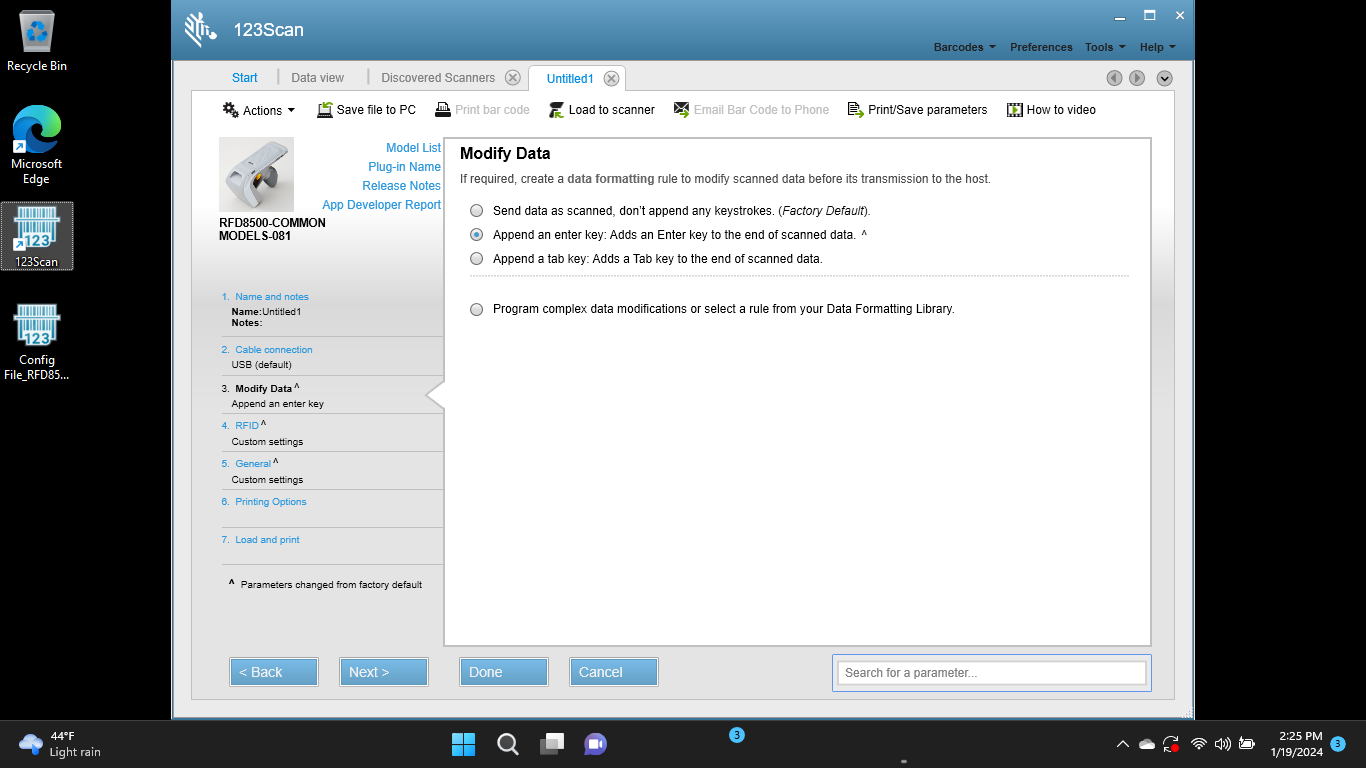
Task: Click the 123Scan logo in title bar
Action: [x=201, y=30]
